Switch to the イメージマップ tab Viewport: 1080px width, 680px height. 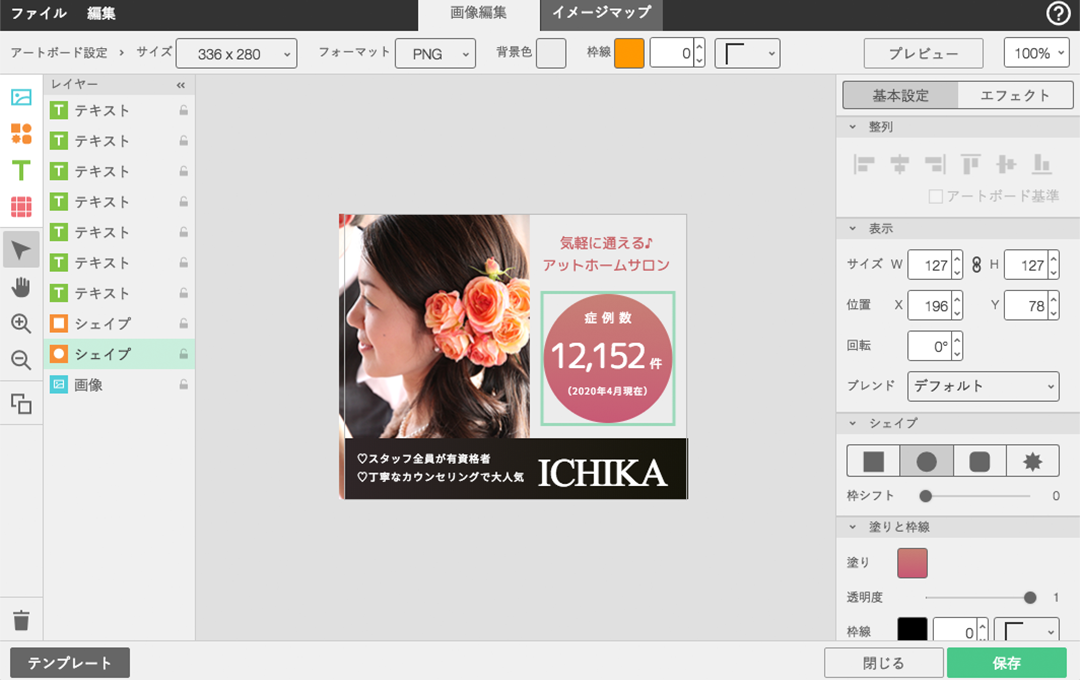click(601, 14)
